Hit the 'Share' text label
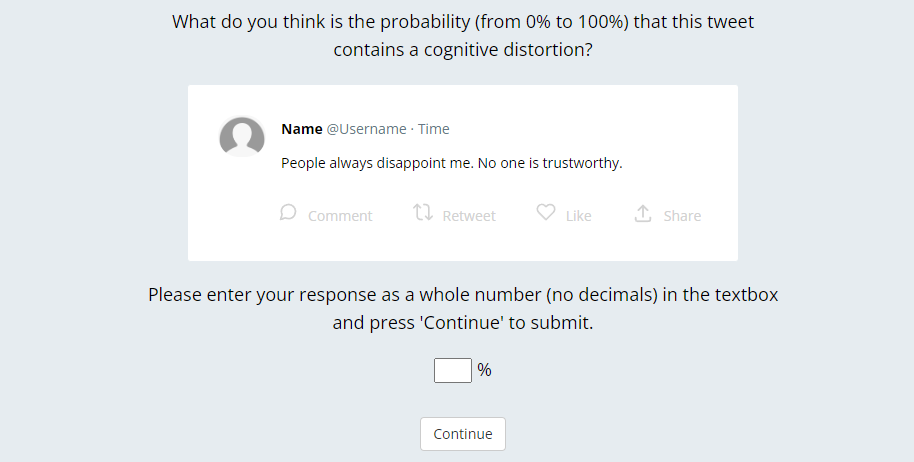Viewport: 914px width, 462px height. tap(682, 216)
